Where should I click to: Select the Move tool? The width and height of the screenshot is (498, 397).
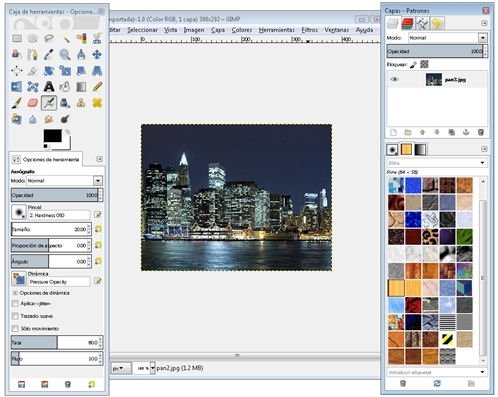tap(97, 54)
